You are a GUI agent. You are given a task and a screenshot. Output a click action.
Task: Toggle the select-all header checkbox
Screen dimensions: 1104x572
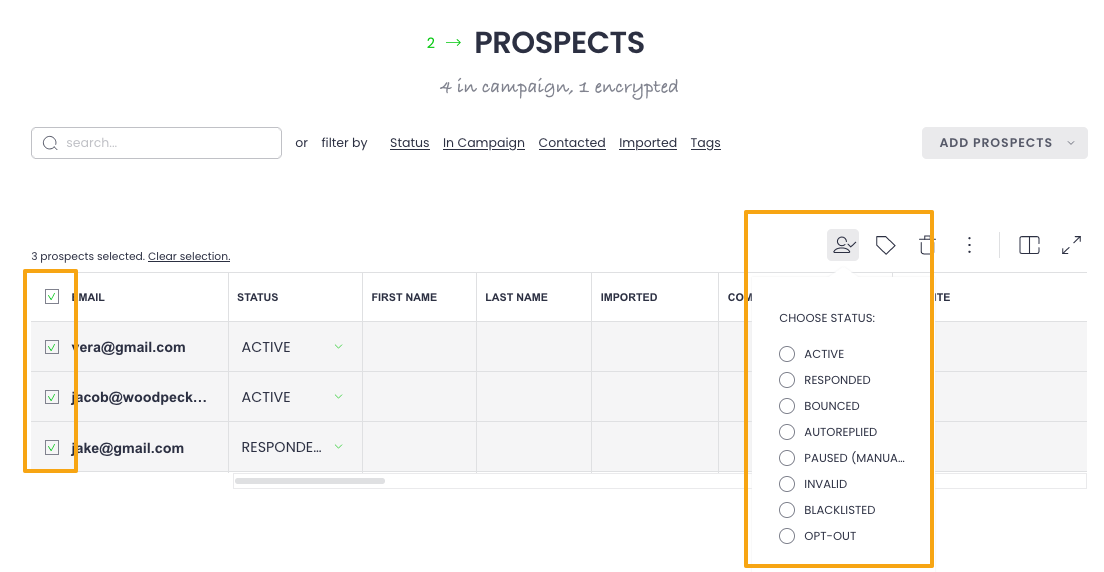pyautogui.click(x=52, y=297)
